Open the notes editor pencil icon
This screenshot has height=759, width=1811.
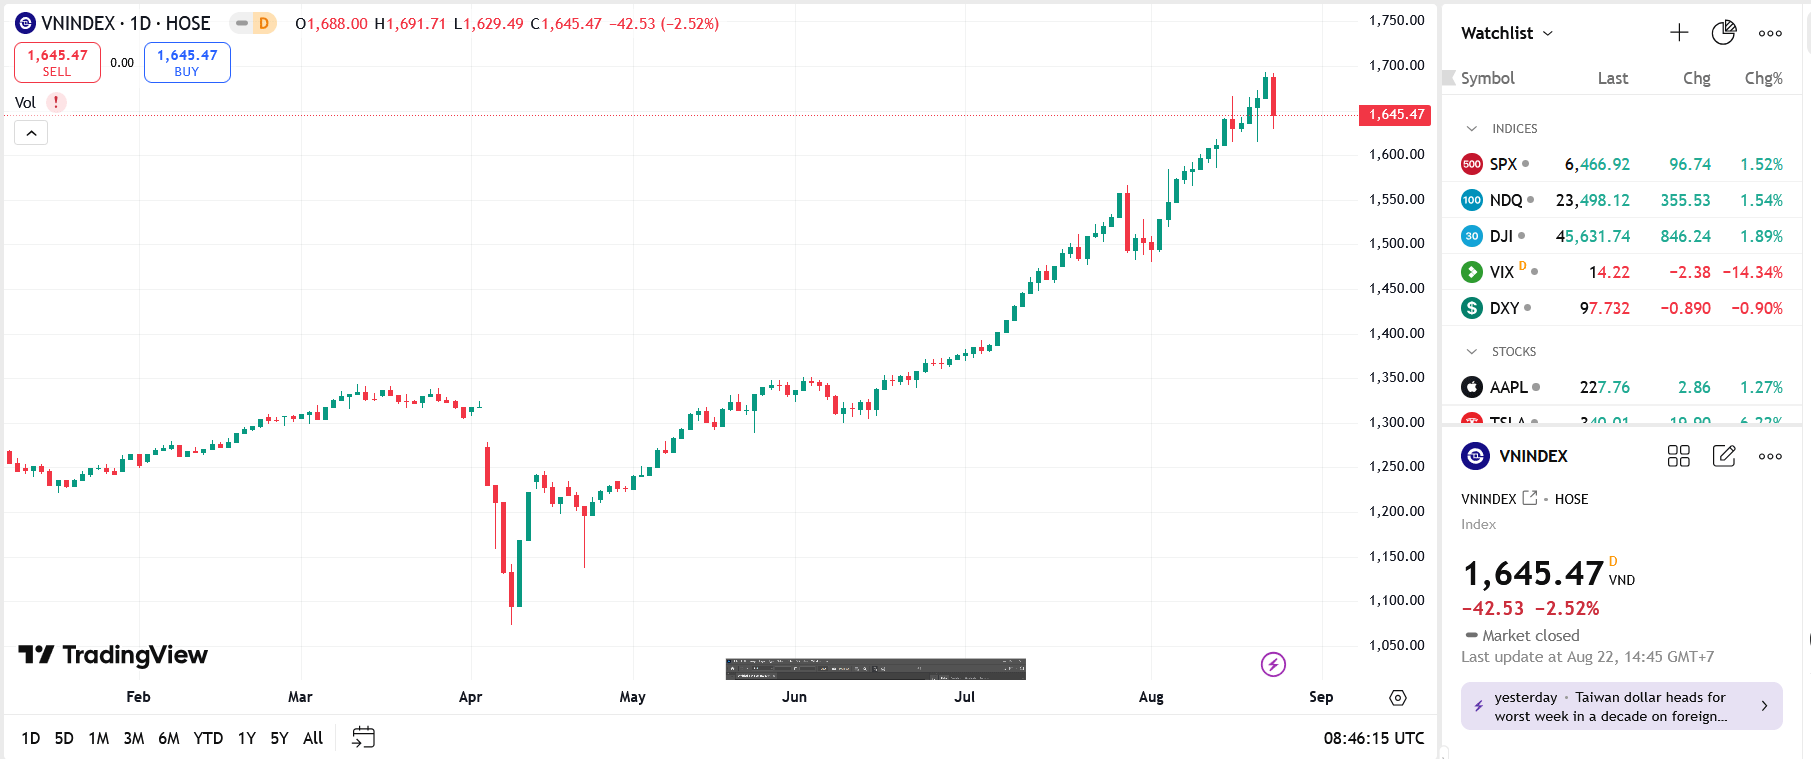pyautogui.click(x=1725, y=456)
